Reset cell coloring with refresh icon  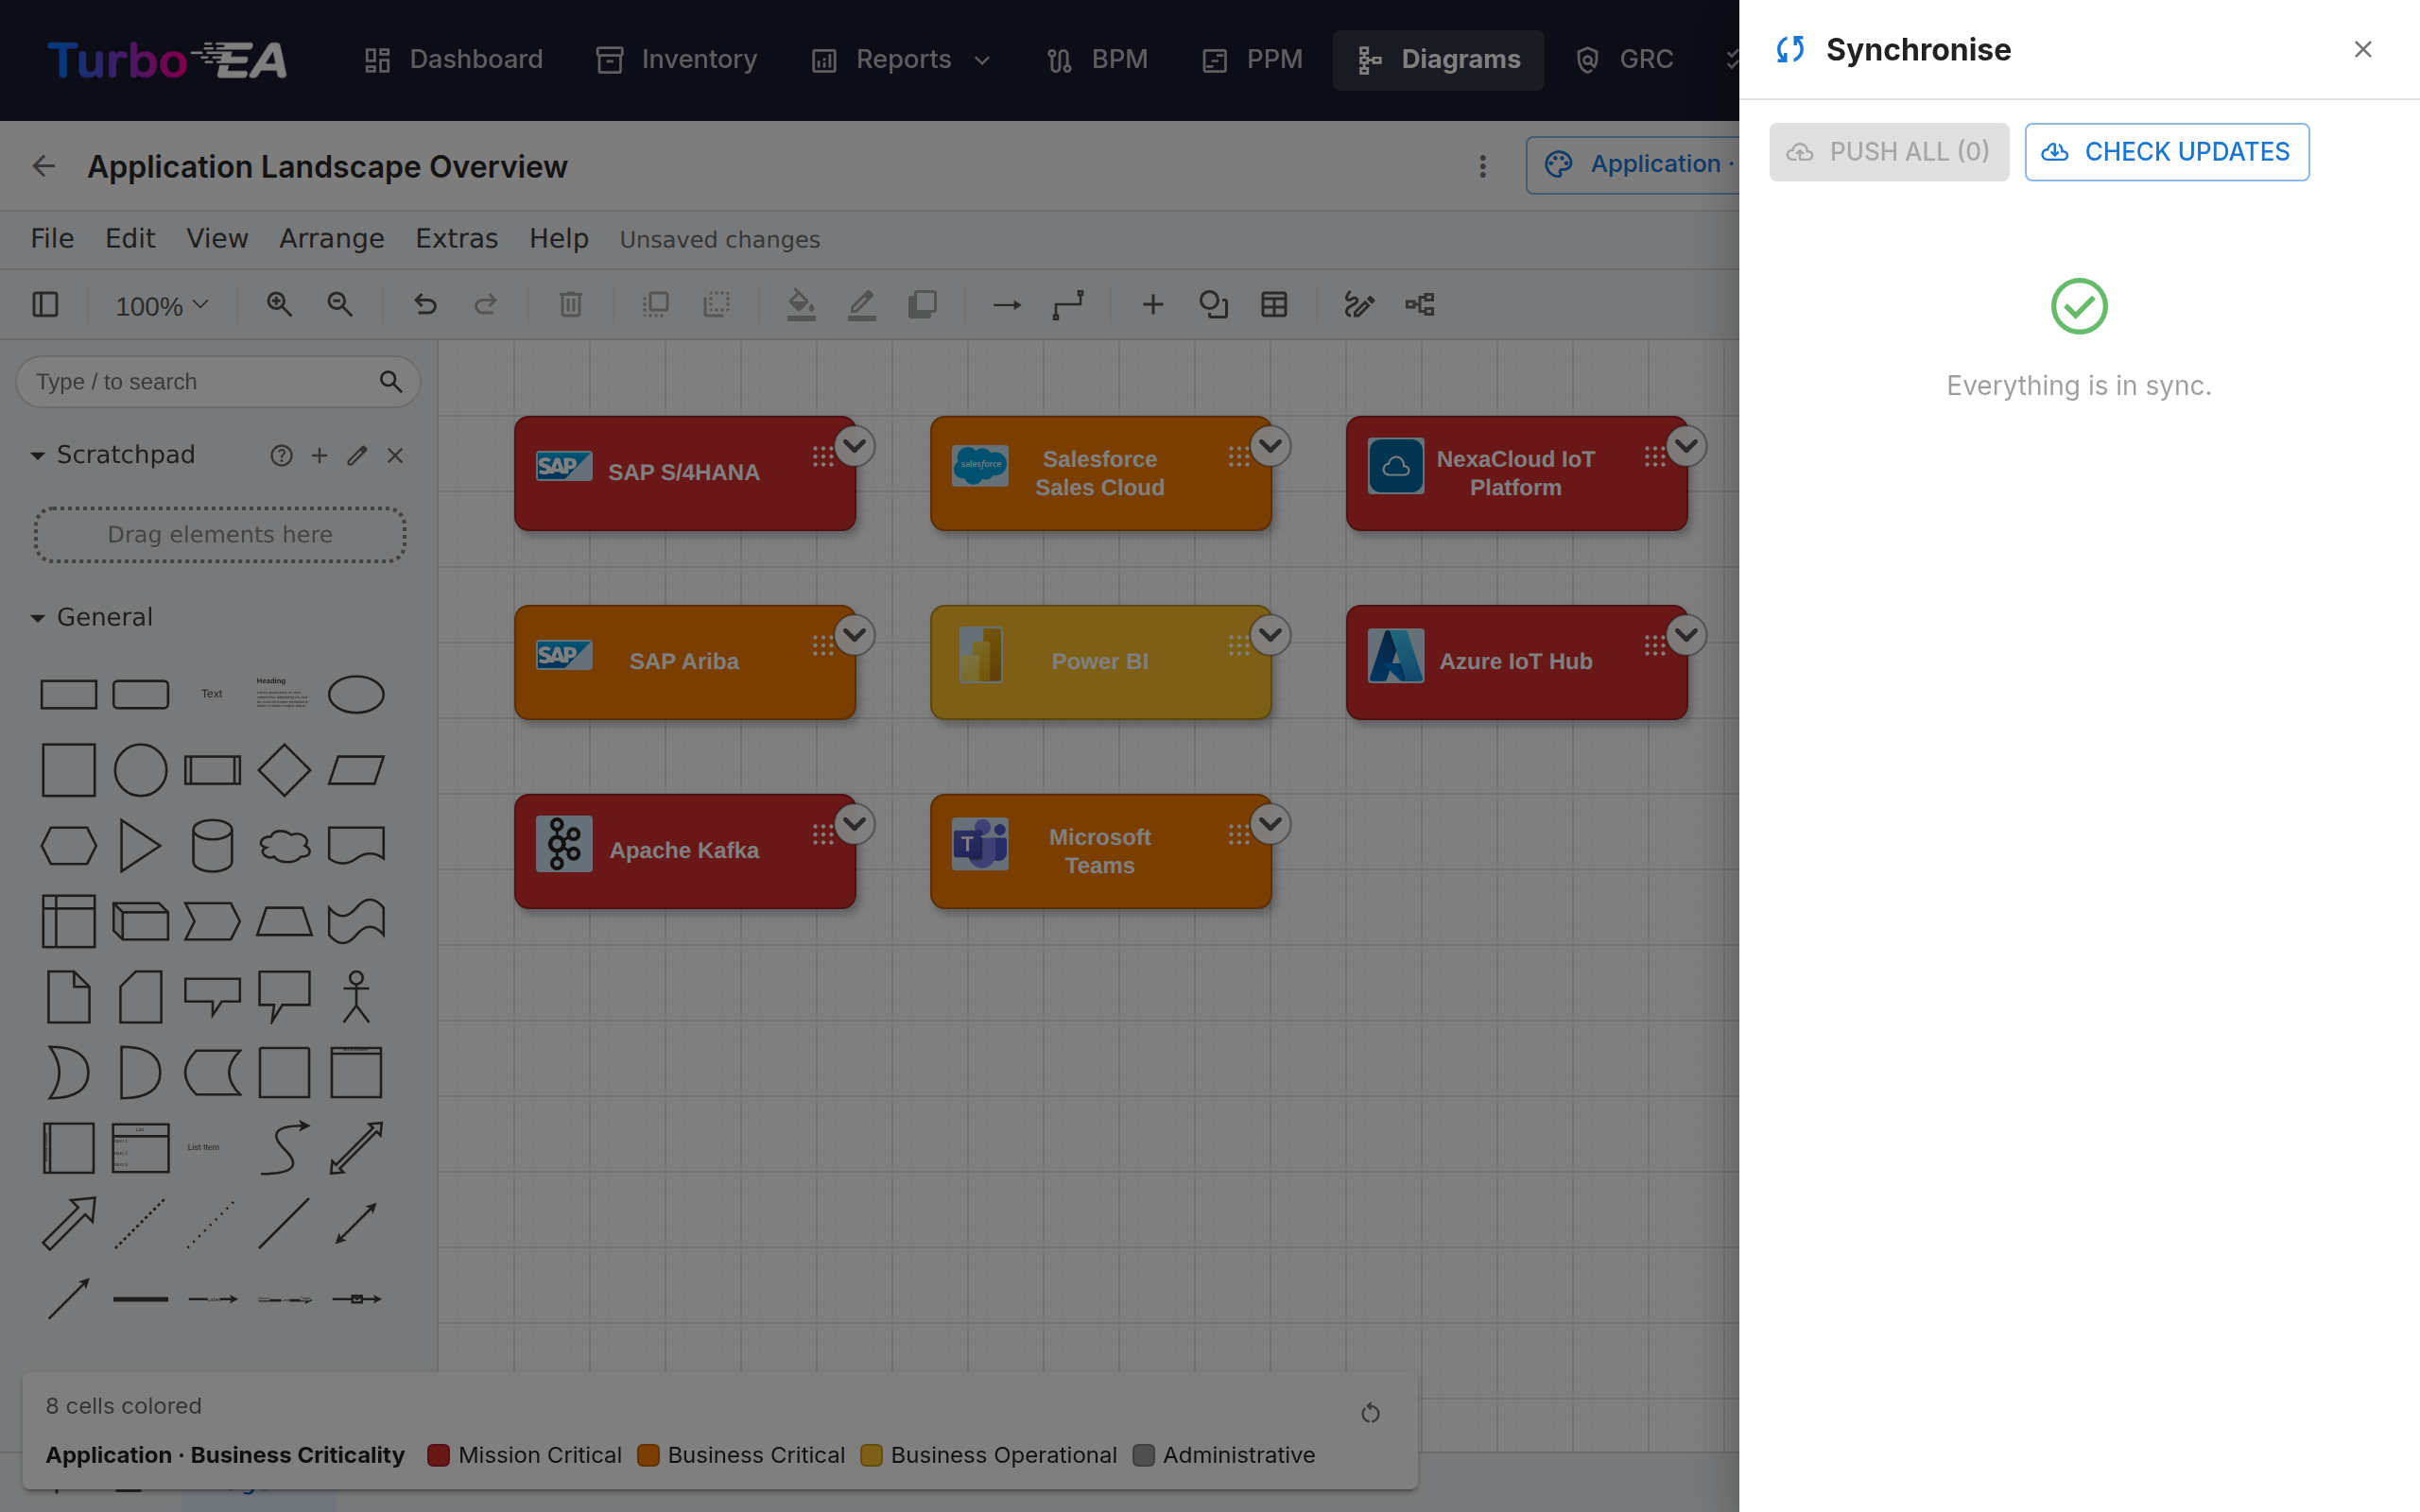1370,1412
